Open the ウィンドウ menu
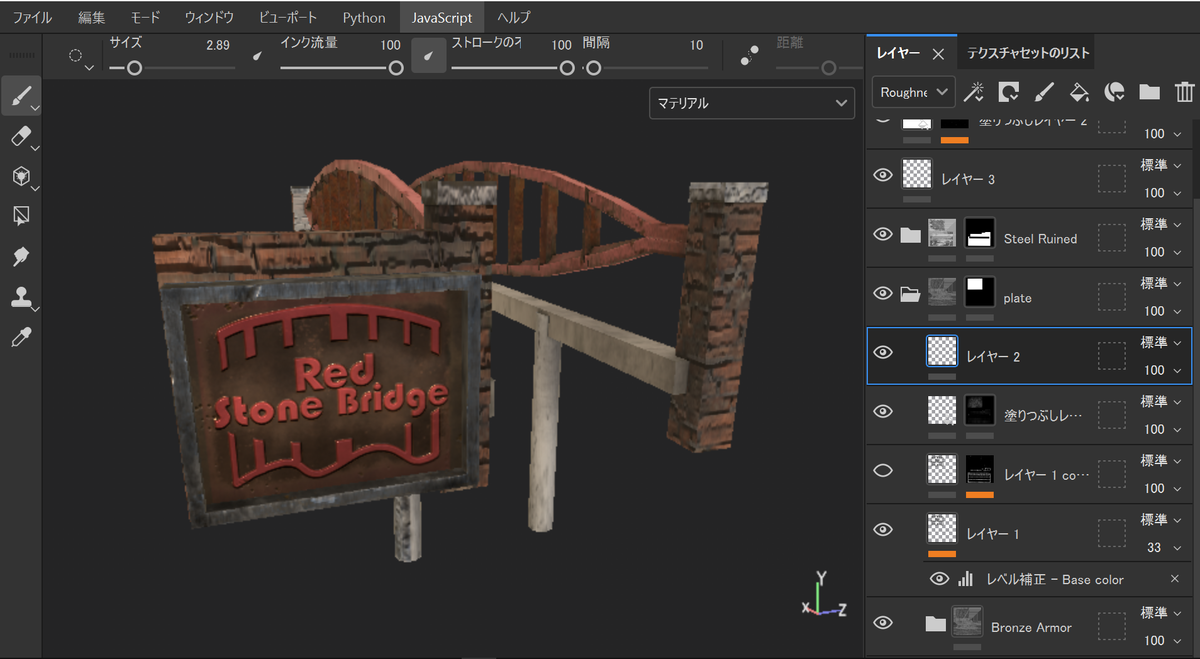Image resolution: width=1200 pixels, height=659 pixels. pos(209,17)
